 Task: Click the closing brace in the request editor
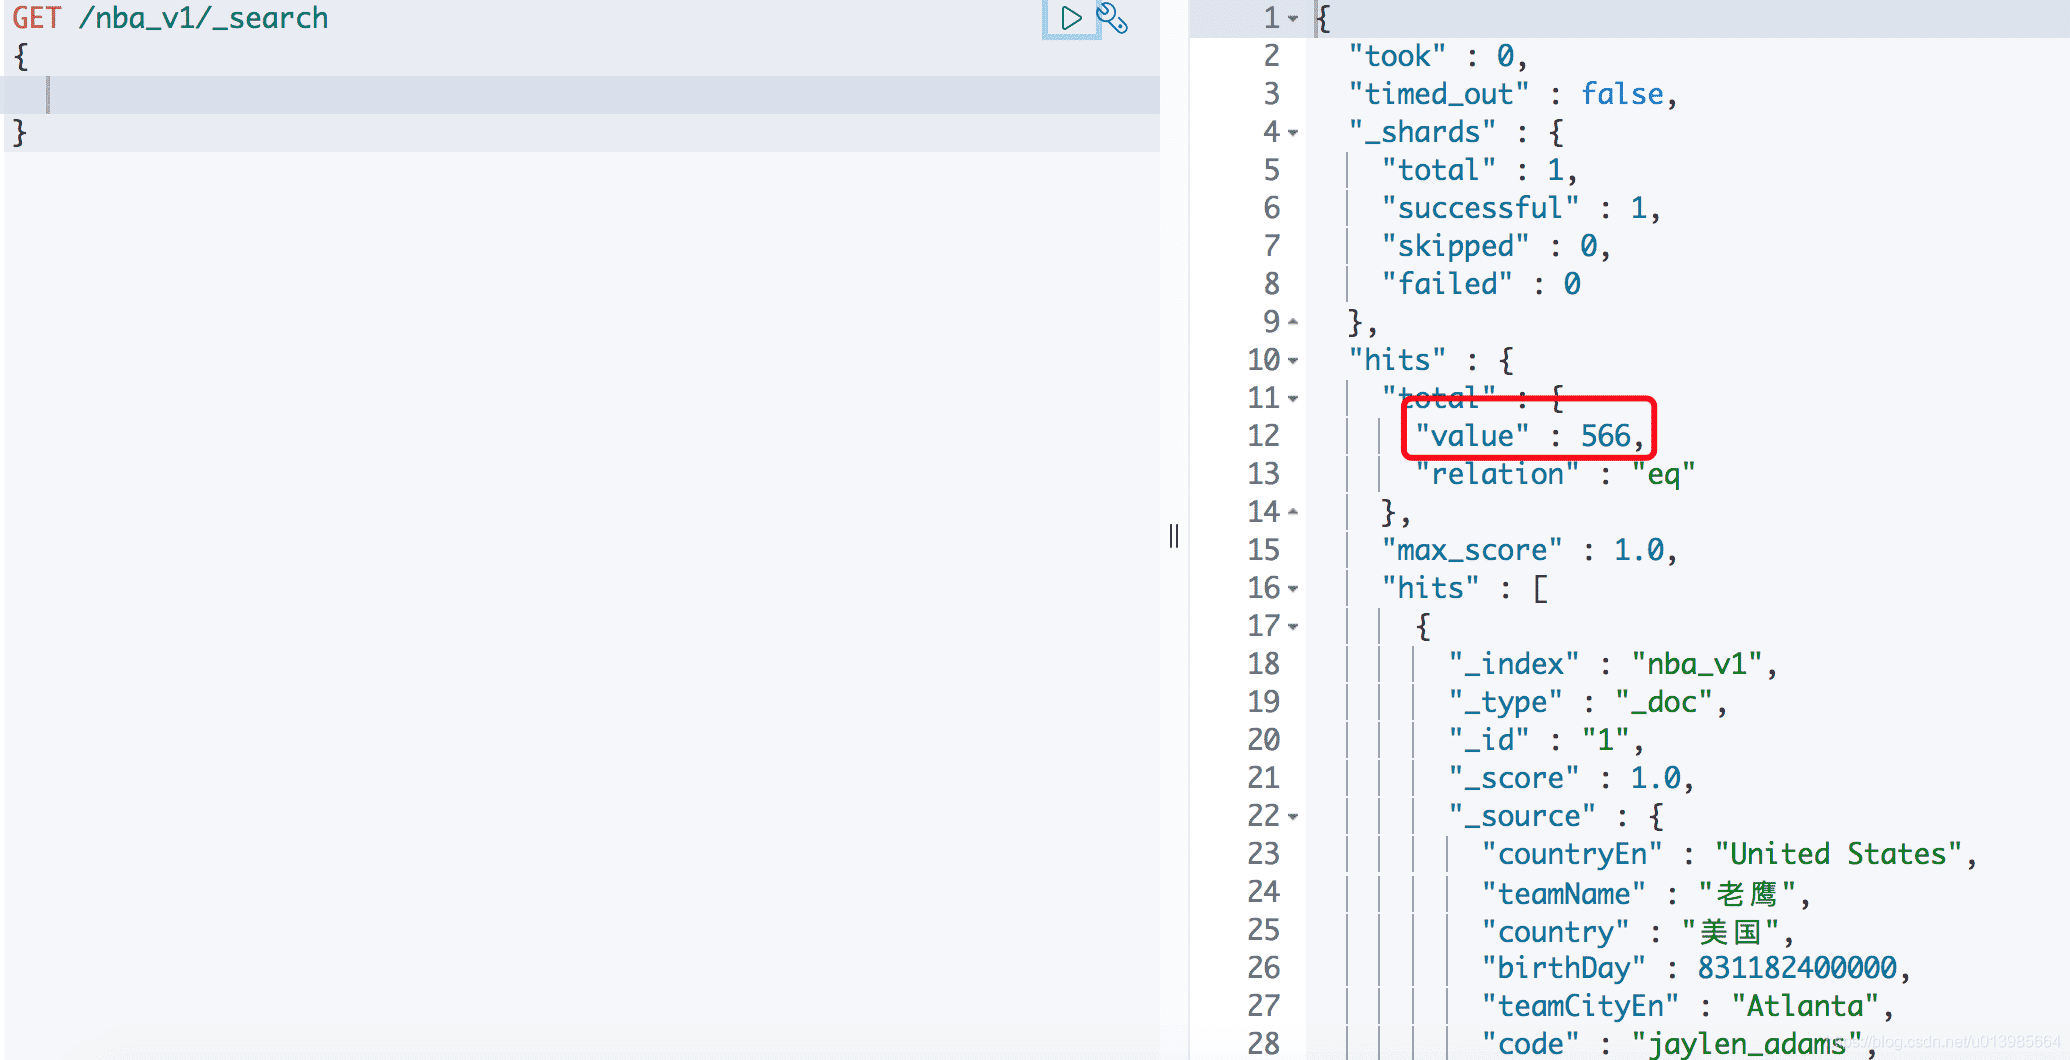coord(19,133)
